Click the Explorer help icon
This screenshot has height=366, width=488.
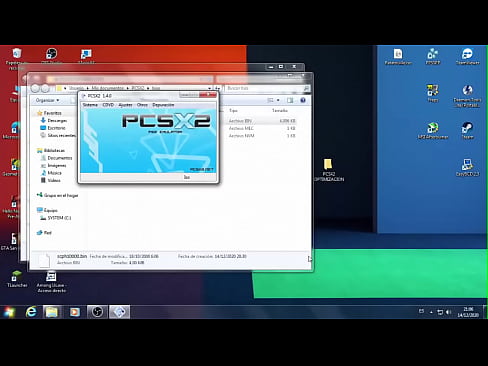coord(303,100)
